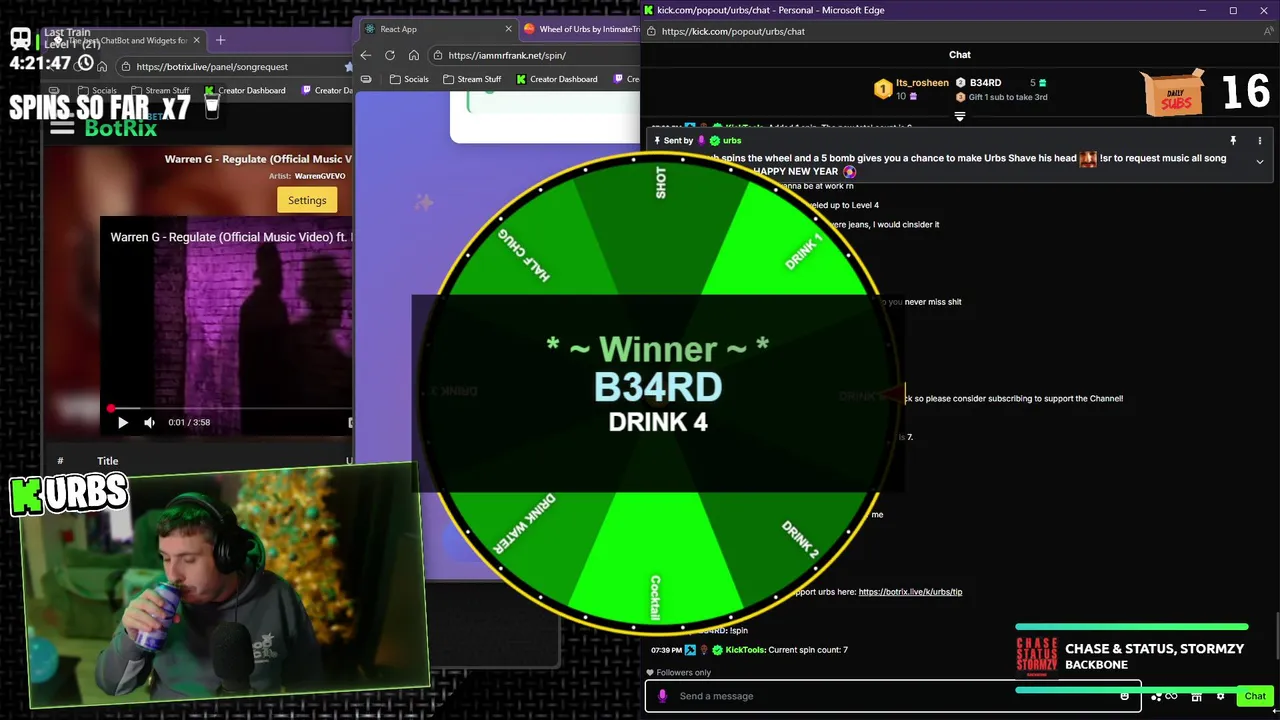Click the Chat send button
Screen dimensions: 1280x720
click(1255, 696)
